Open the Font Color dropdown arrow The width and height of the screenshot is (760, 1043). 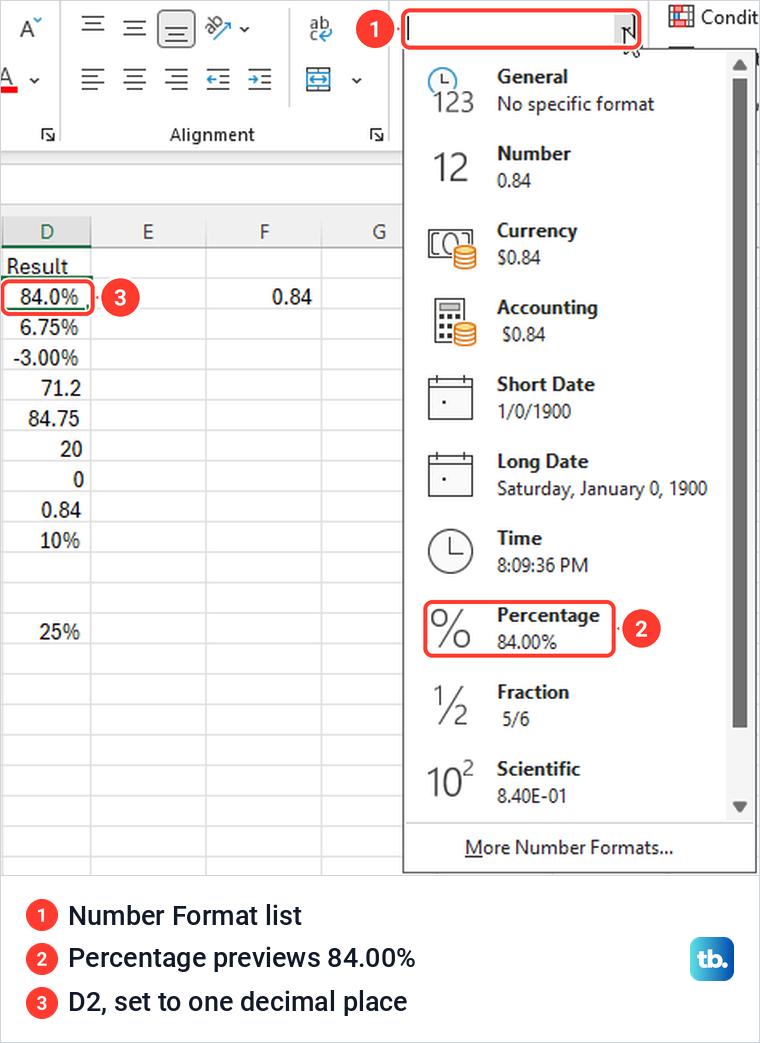pos(35,80)
